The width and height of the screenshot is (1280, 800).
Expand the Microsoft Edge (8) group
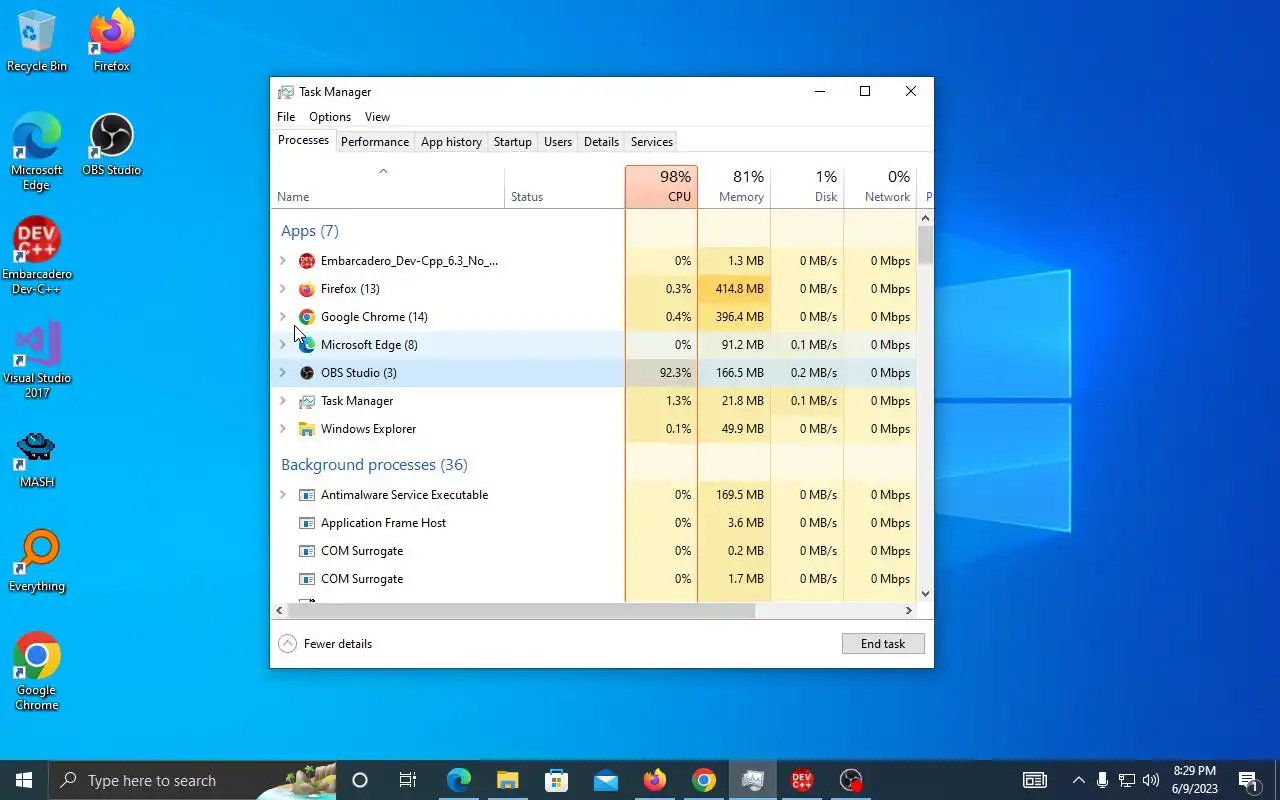[282, 345]
